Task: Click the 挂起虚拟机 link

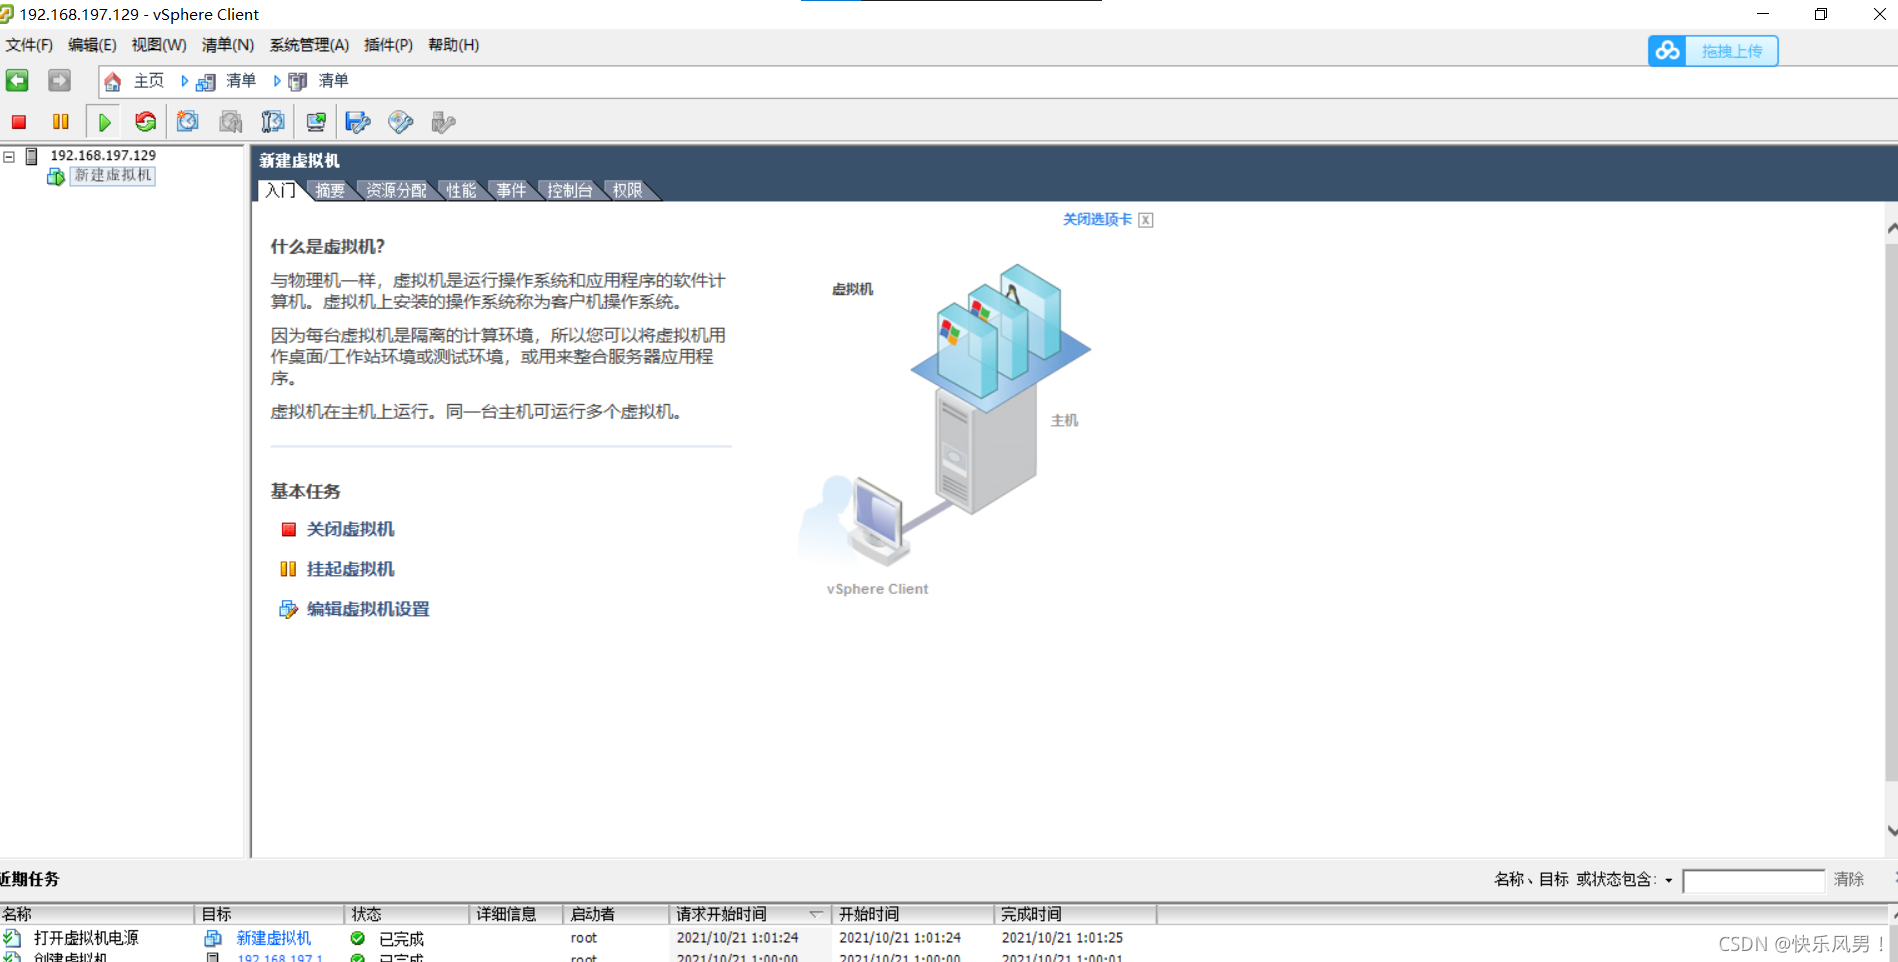Action: (x=350, y=569)
